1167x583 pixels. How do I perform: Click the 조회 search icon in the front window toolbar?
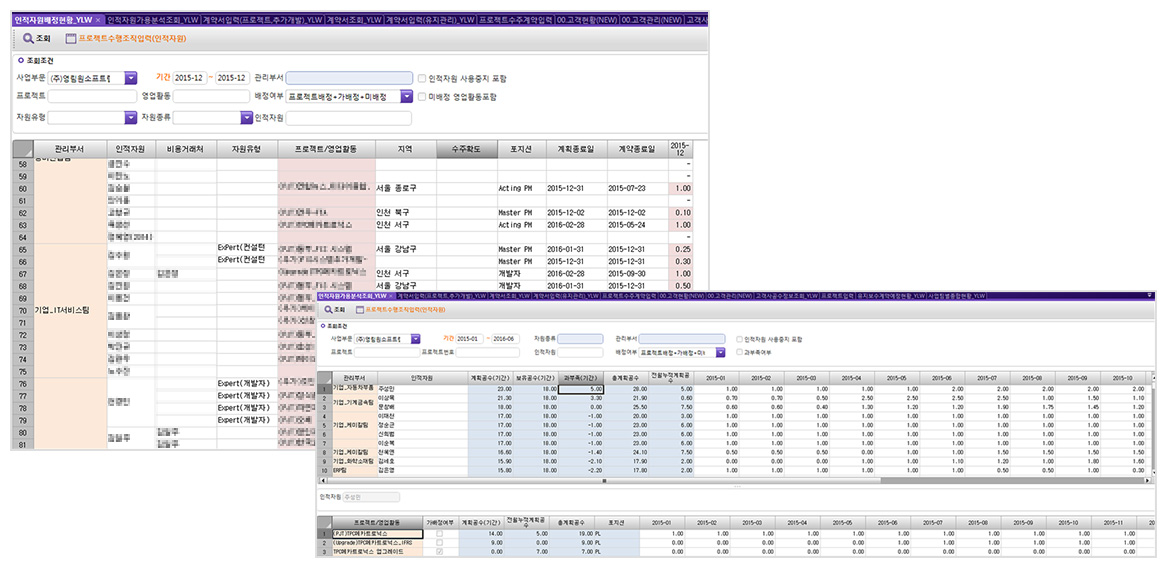point(327,309)
